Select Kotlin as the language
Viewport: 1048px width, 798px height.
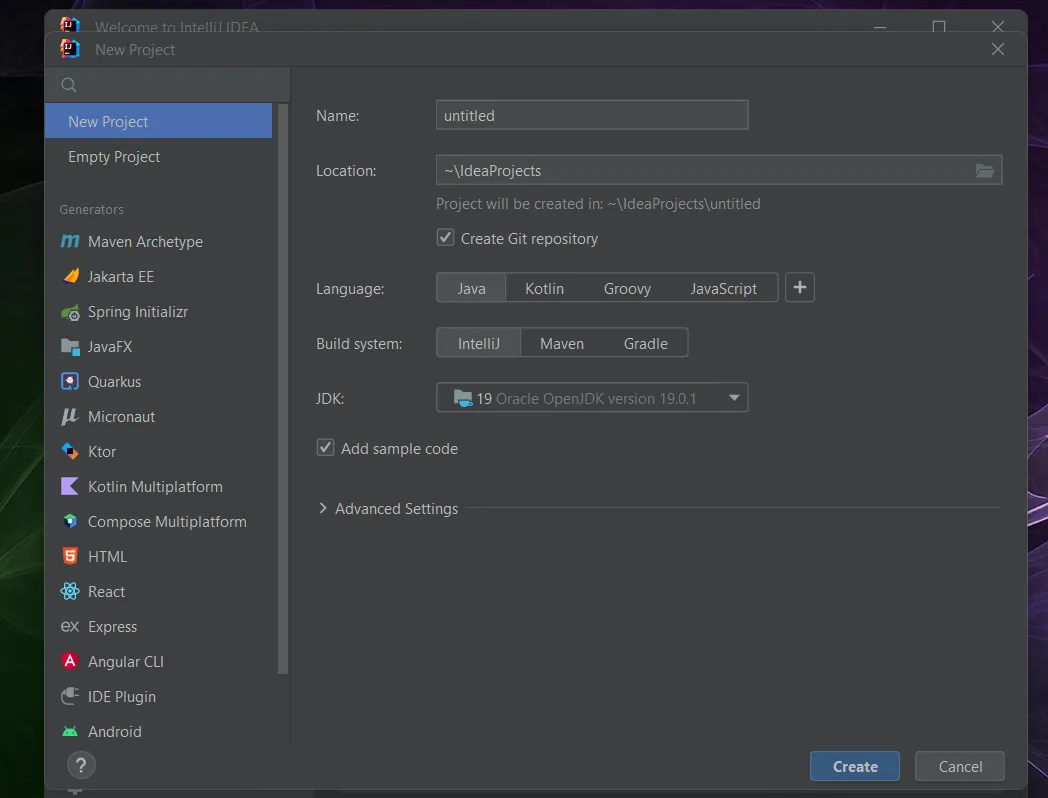[x=544, y=289]
